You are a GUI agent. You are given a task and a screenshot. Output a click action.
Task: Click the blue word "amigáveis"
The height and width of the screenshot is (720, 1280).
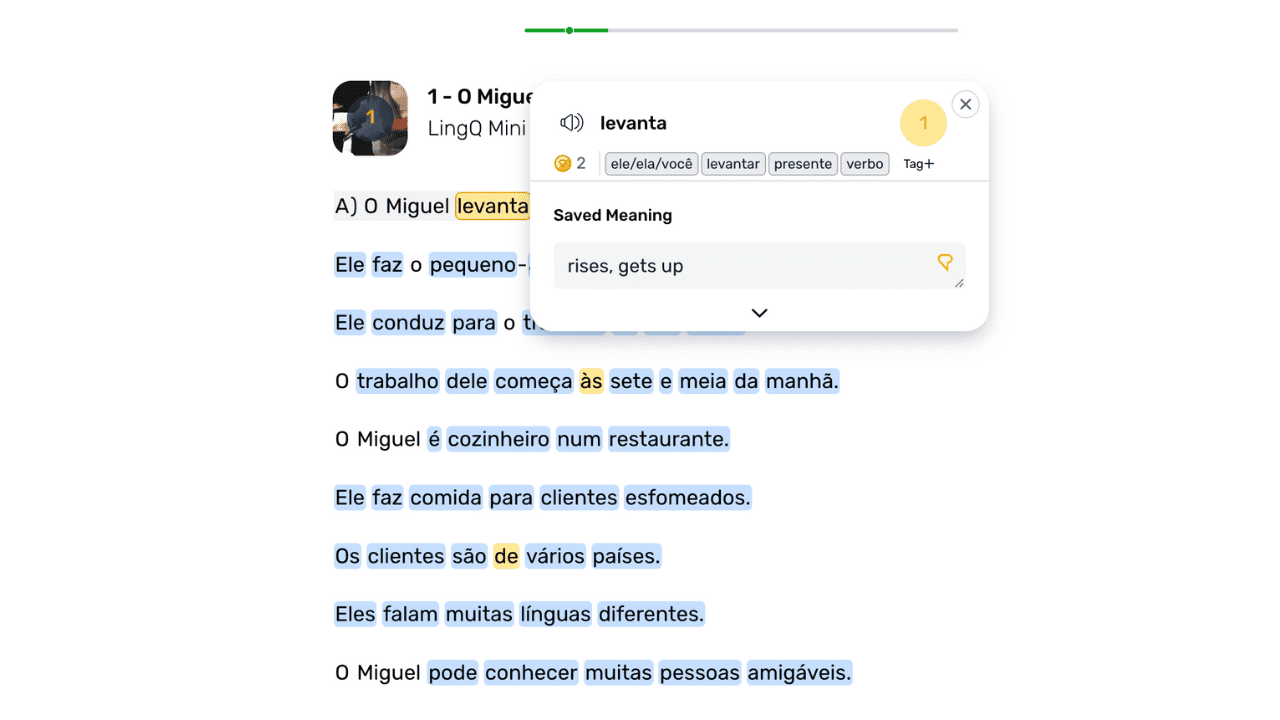coord(799,673)
